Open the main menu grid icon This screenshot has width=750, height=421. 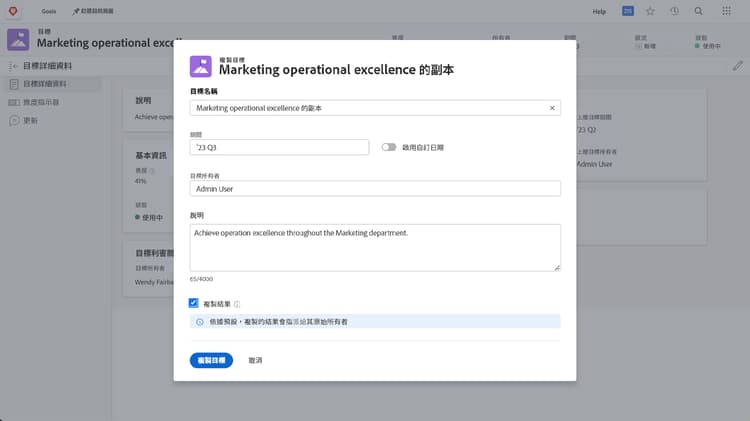coord(726,11)
